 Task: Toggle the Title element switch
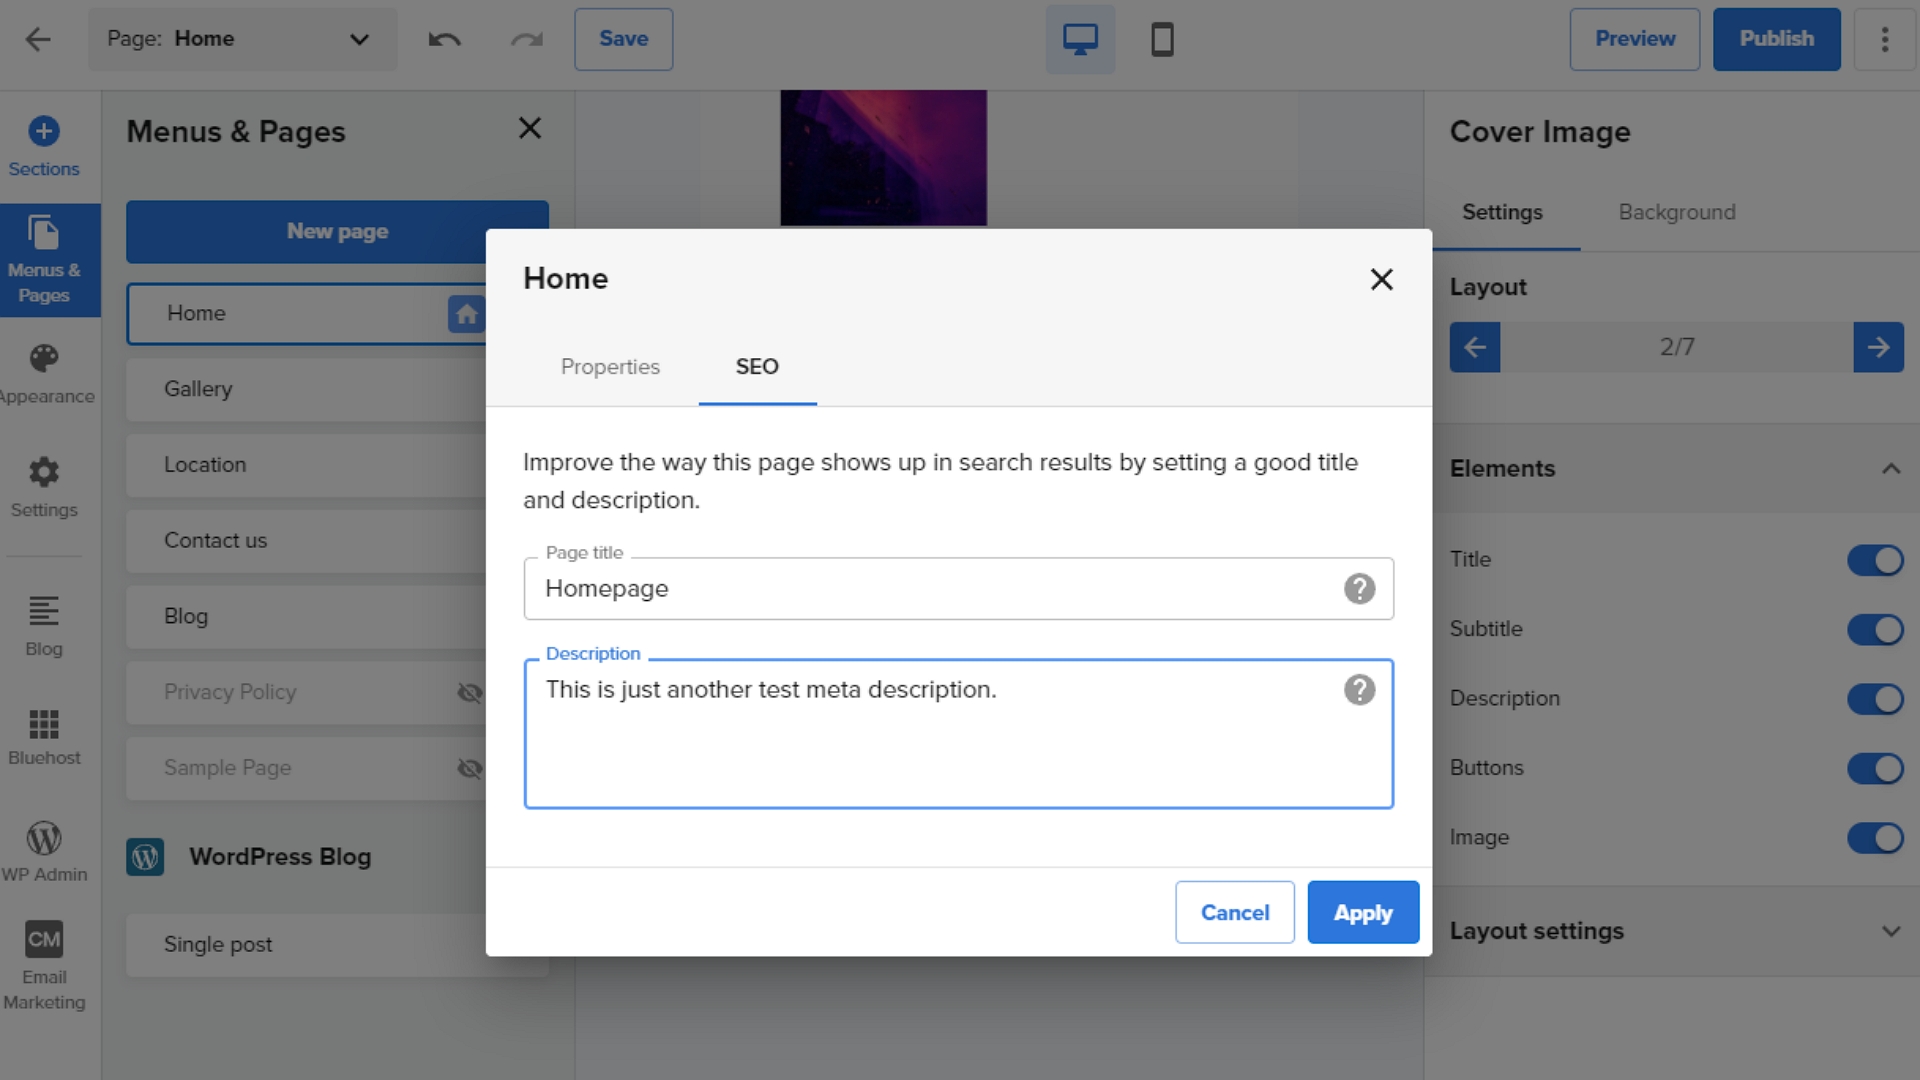(1875, 560)
